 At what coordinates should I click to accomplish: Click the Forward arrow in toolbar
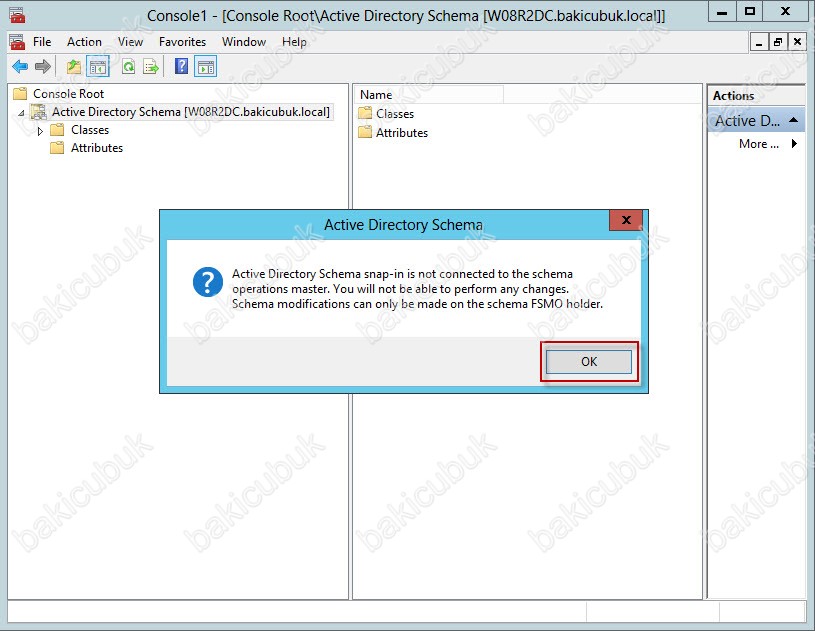[x=43, y=67]
